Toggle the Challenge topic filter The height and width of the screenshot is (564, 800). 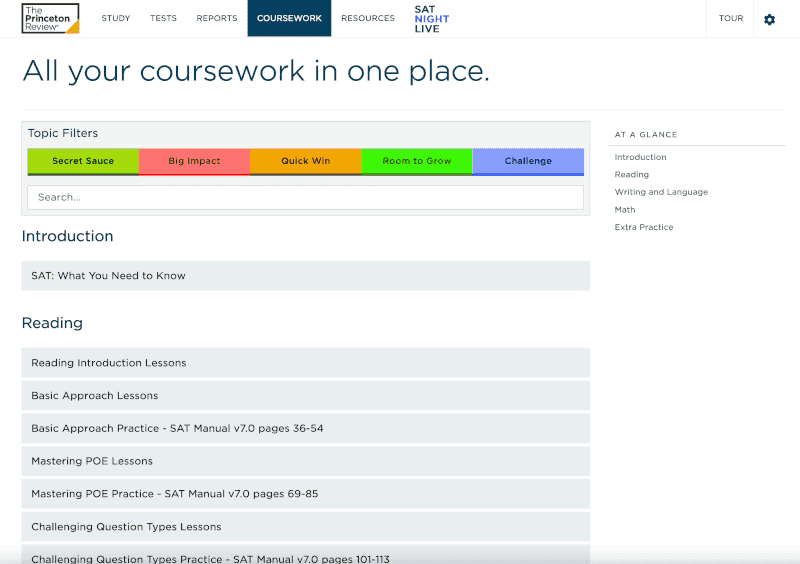[x=528, y=161]
